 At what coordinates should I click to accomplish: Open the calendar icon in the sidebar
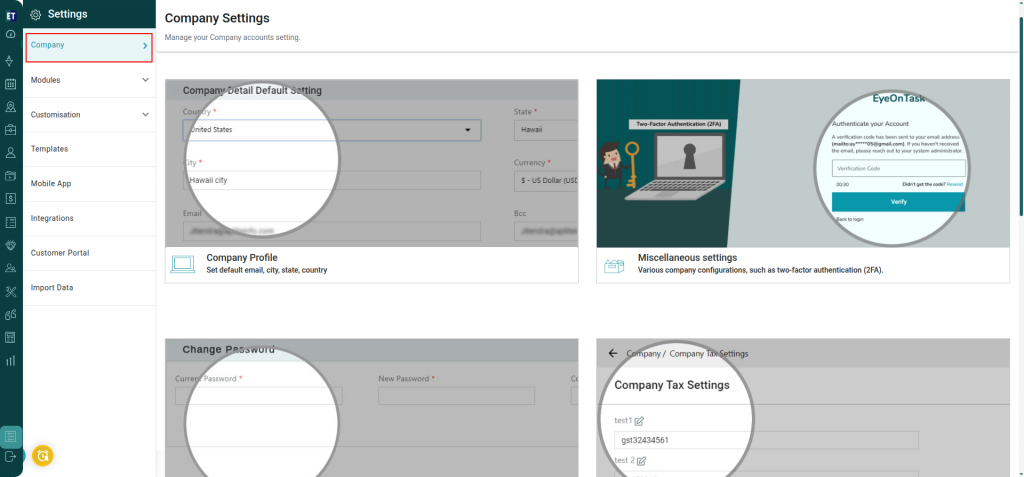pos(10,84)
